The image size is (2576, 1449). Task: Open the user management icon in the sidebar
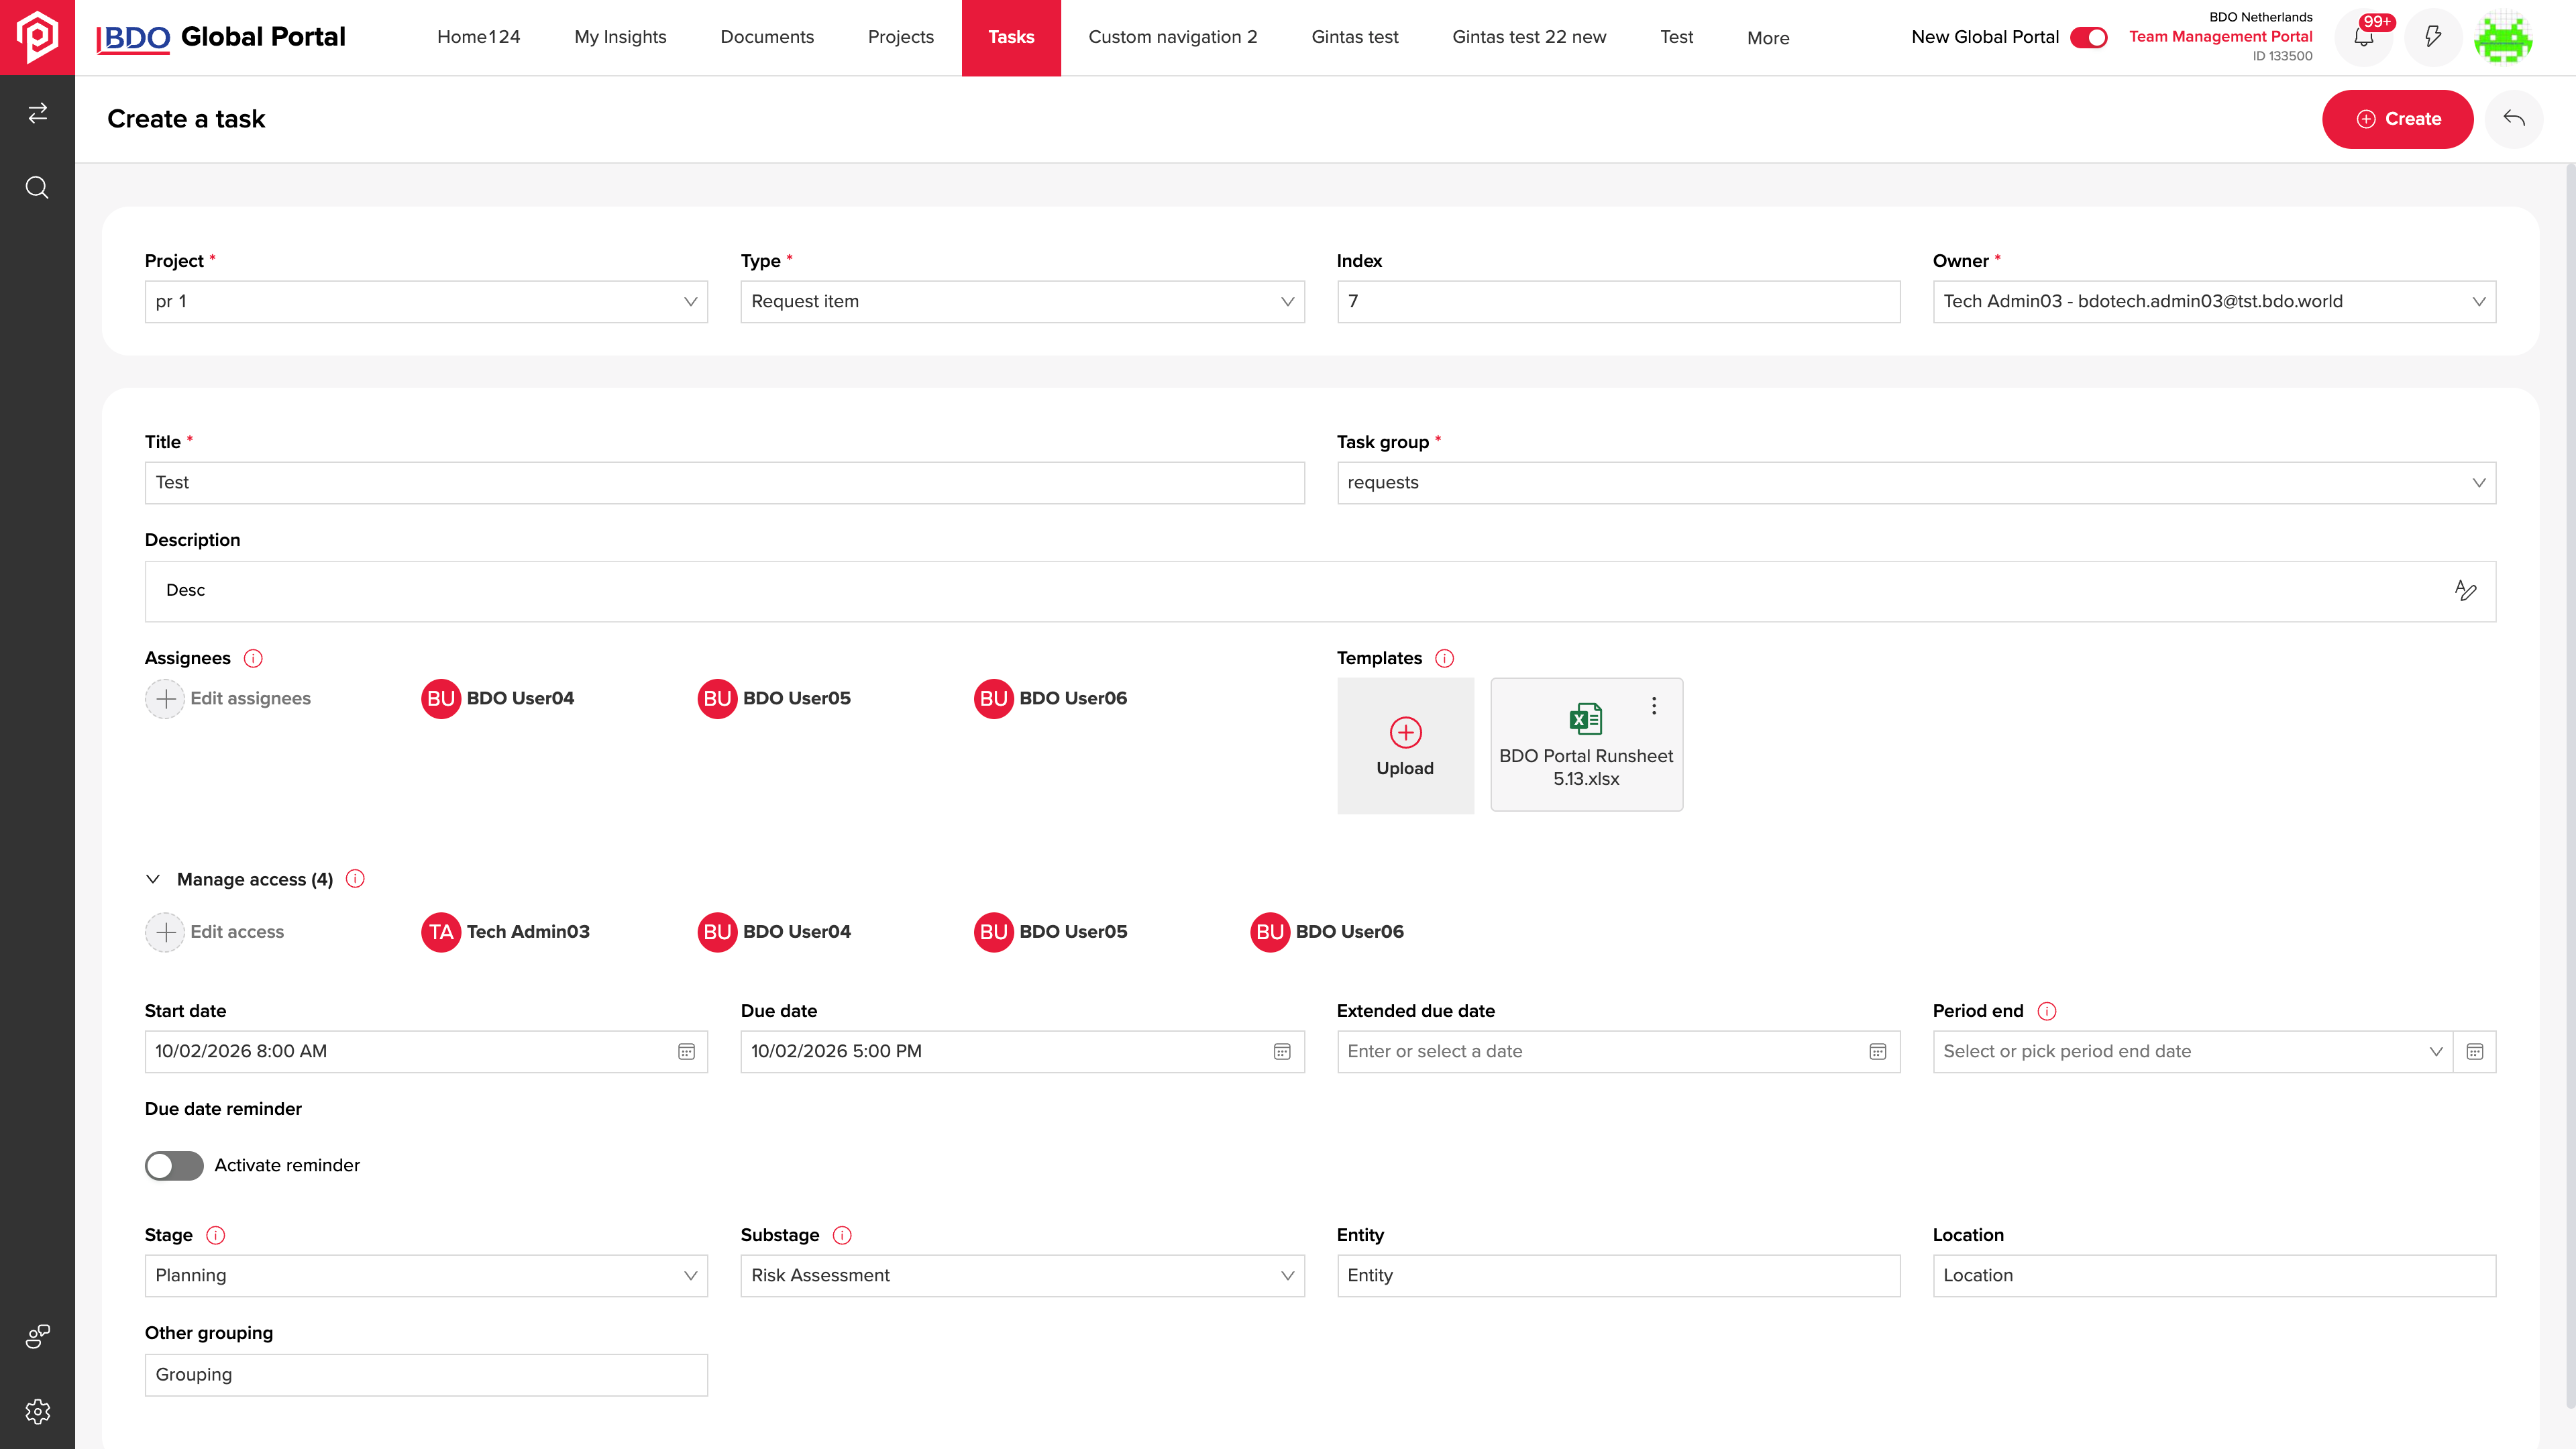[37, 1336]
